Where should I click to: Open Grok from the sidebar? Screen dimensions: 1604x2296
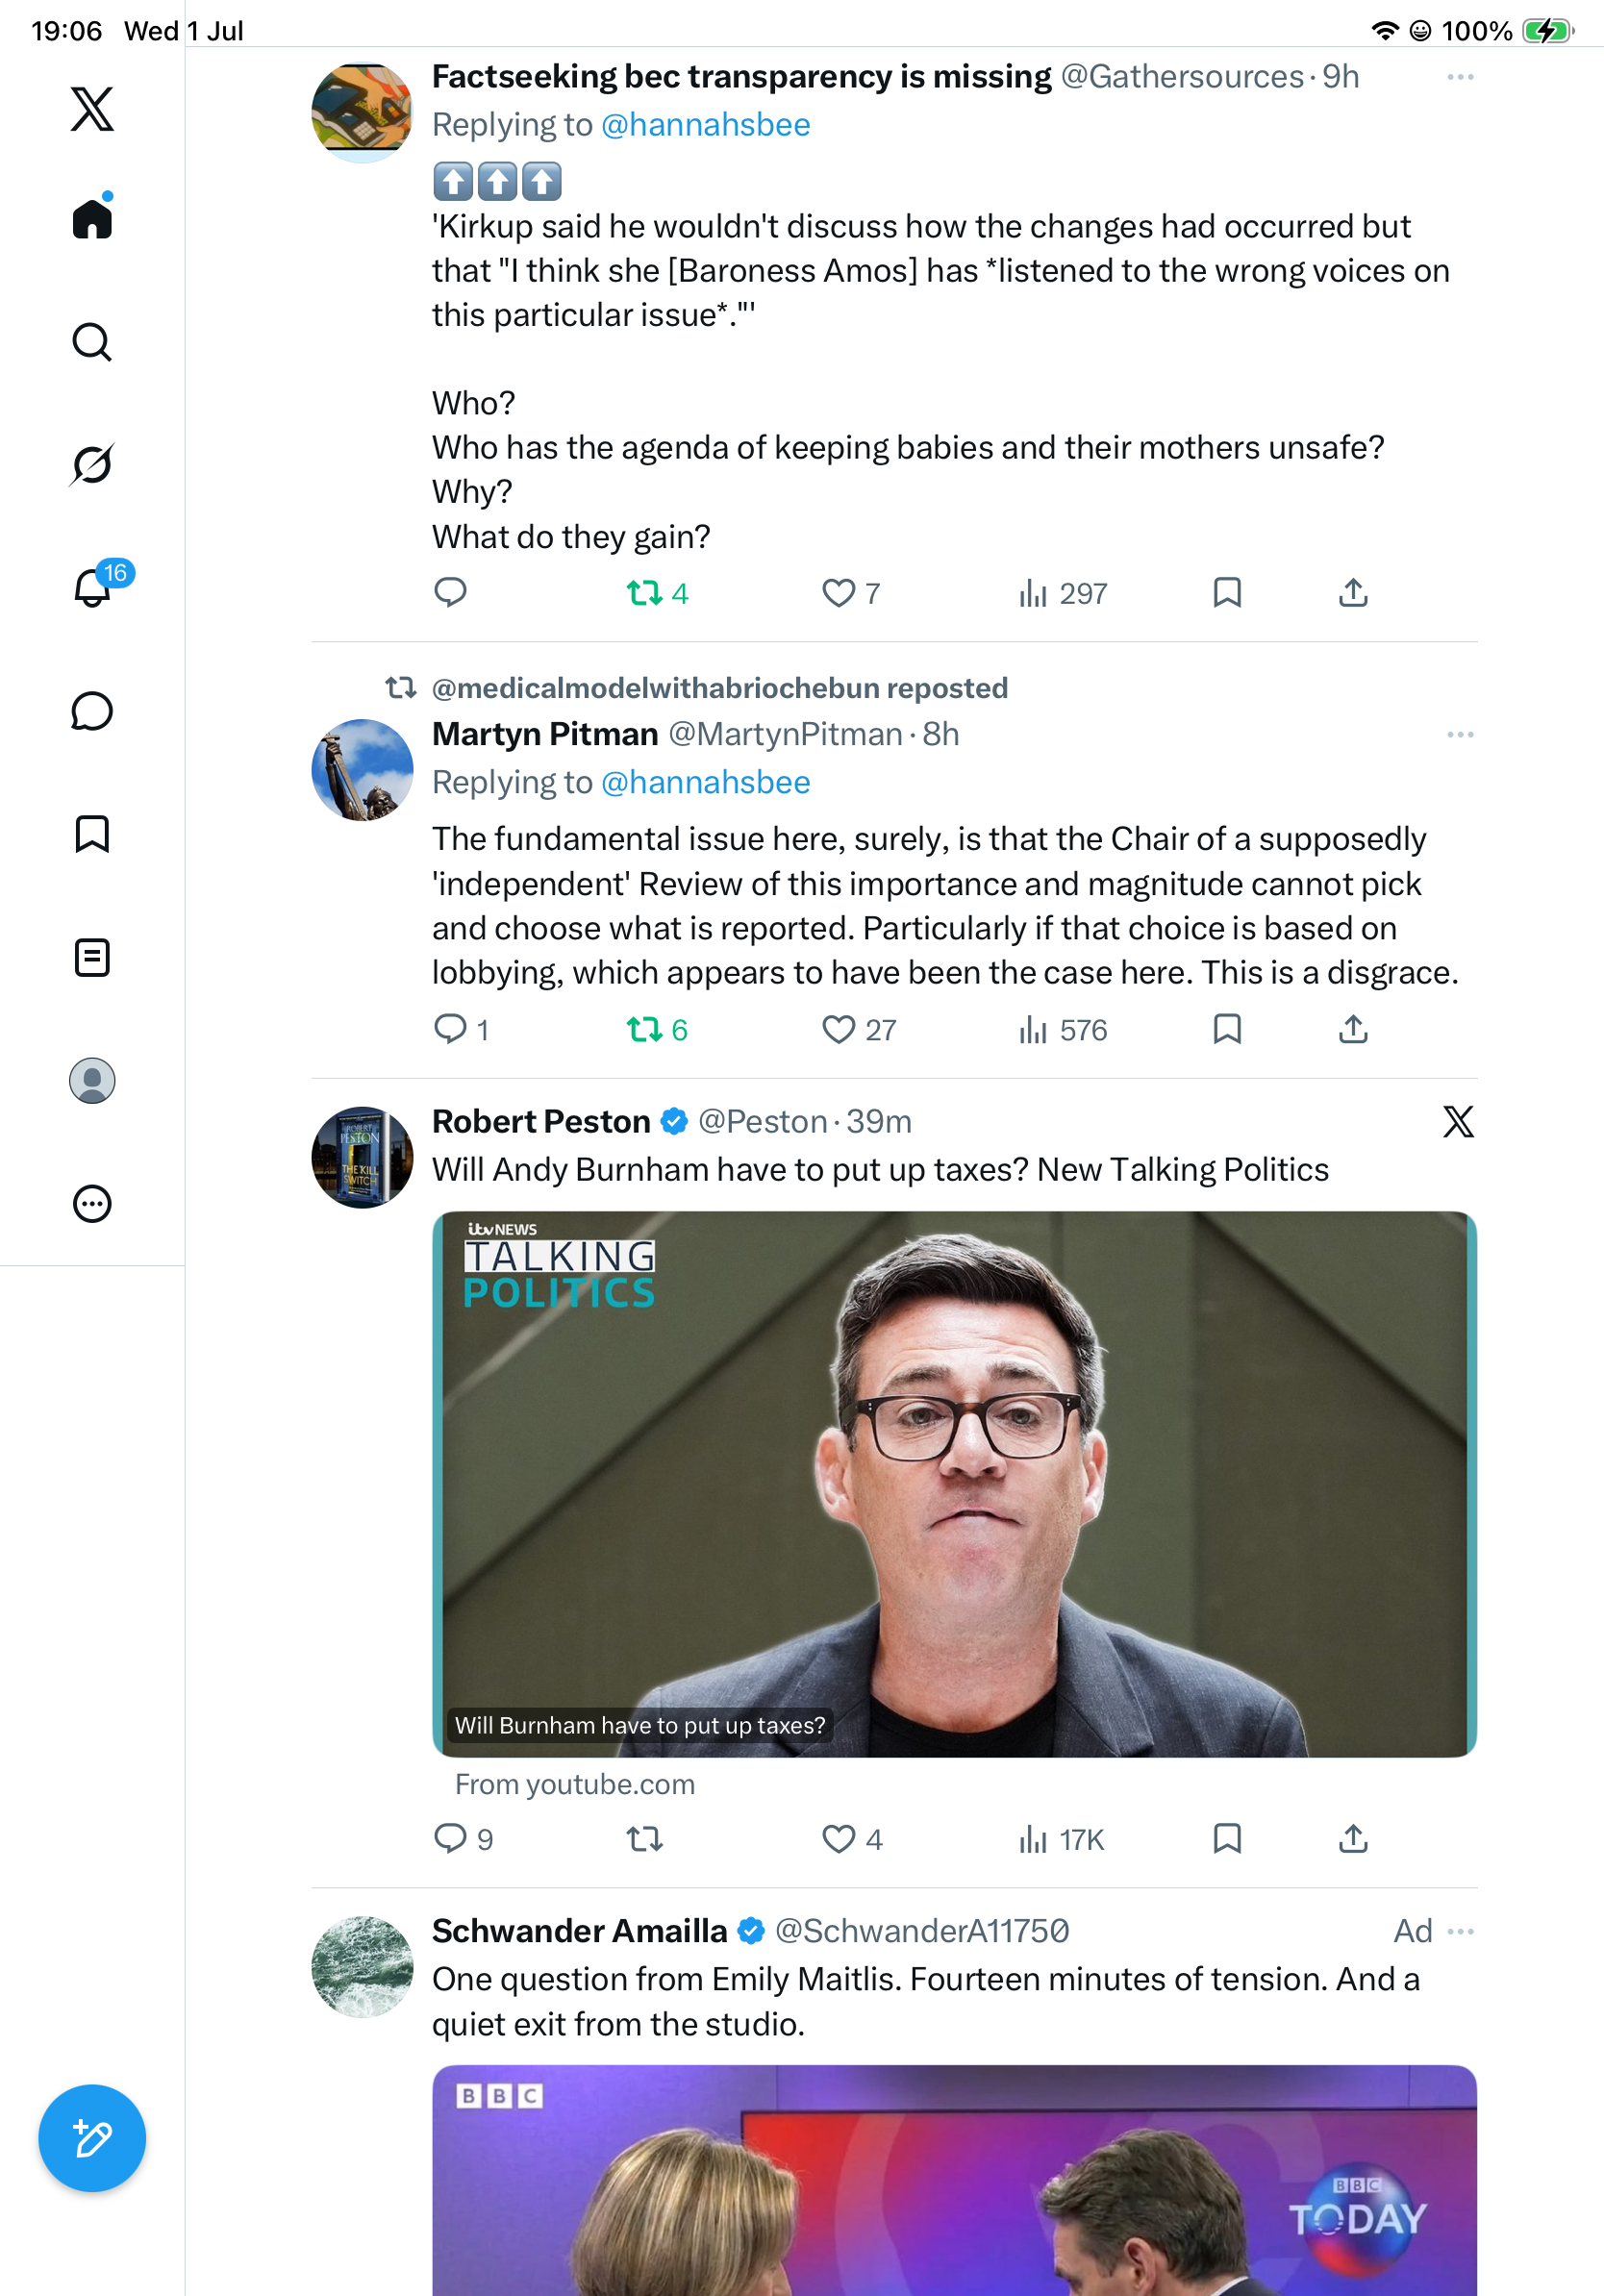tap(92, 464)
